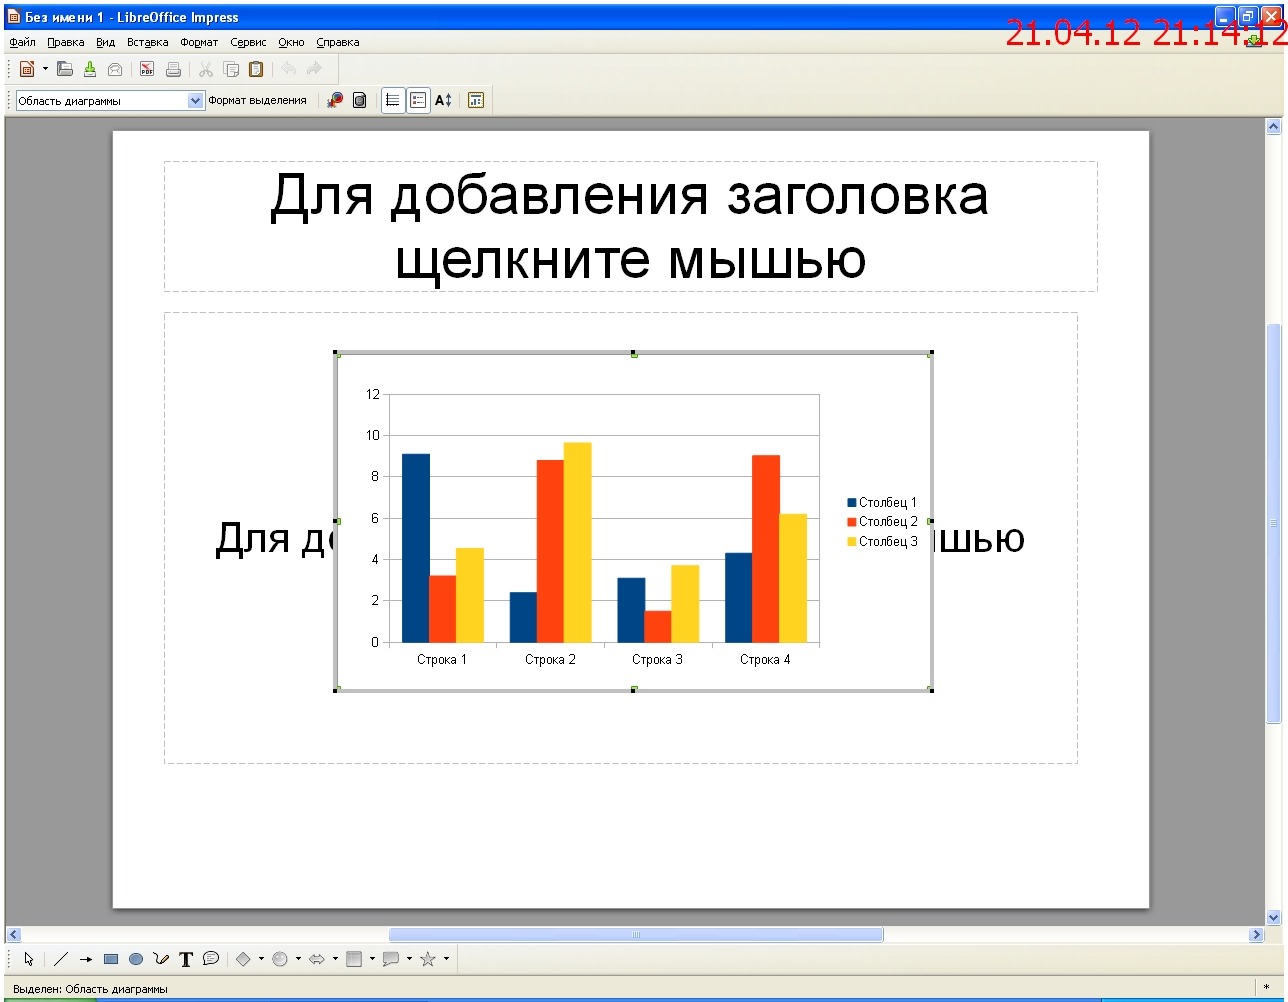This screenshot has height=1002, width=1288.
Task: Click the Print toolbar icon
Action: pos(173,69)
